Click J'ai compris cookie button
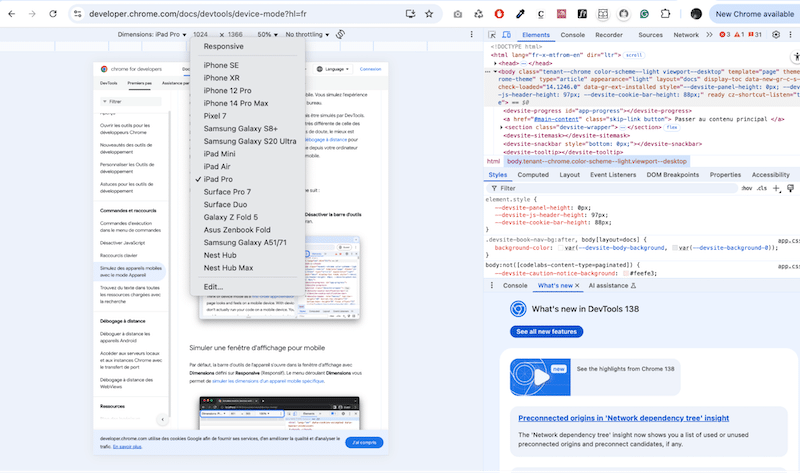This screenshot has width=800, height=473. click(x=364, y=442)
